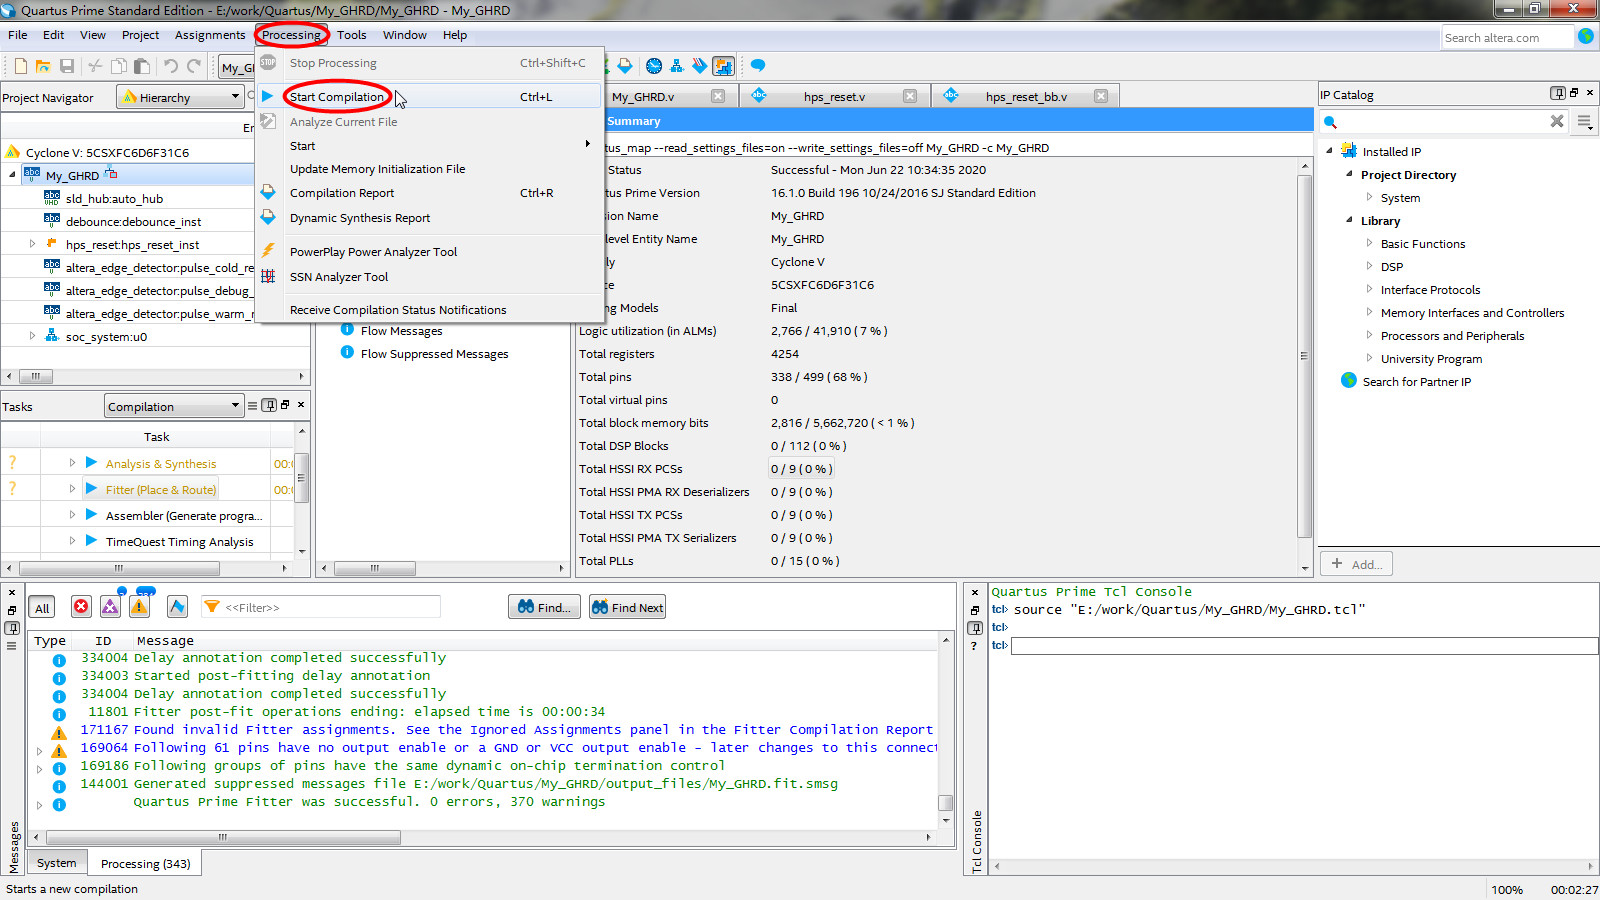This screenshot has height=900, width=1600.
Task: Run Analysis & Synthesis play icon
Action: click(91, 463)
